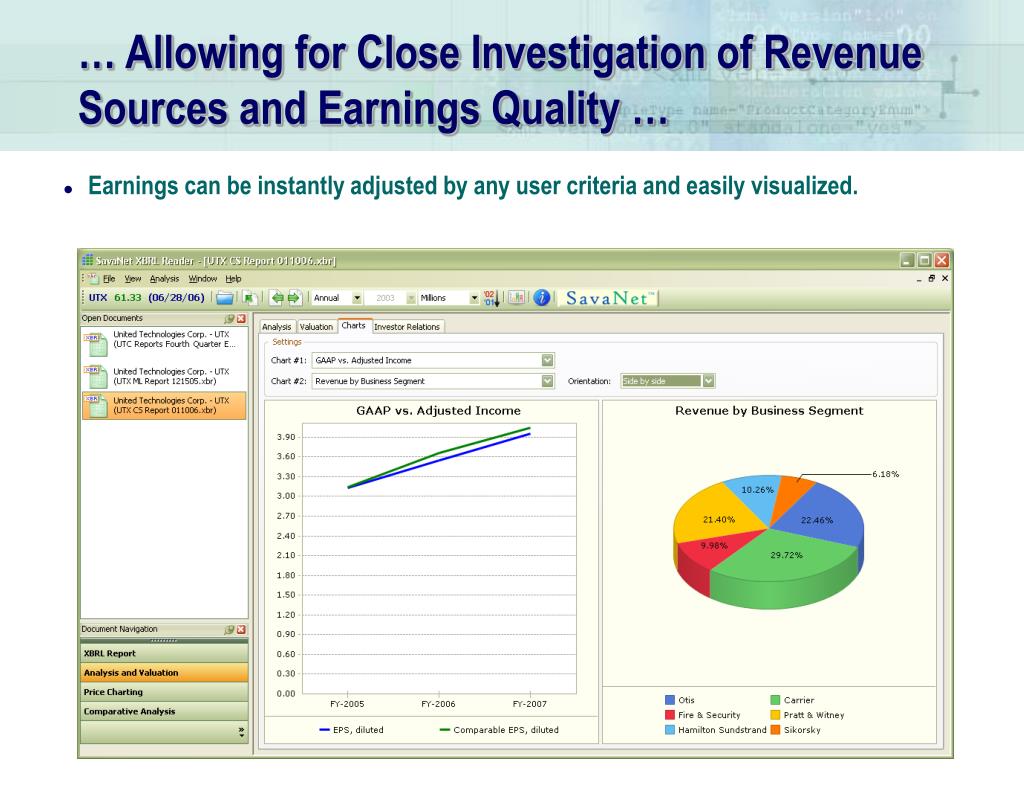Click the SavaNet app icon in title bar
The height and width of the screenshot is (791, 1024).
pyautogui.click(x=88, y=260)
